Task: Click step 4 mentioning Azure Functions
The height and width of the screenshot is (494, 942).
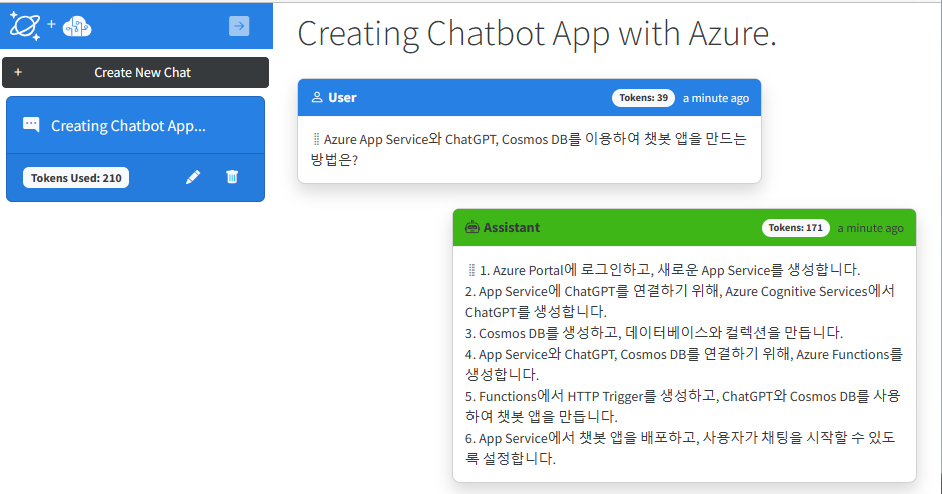Action: pos(684,364)
